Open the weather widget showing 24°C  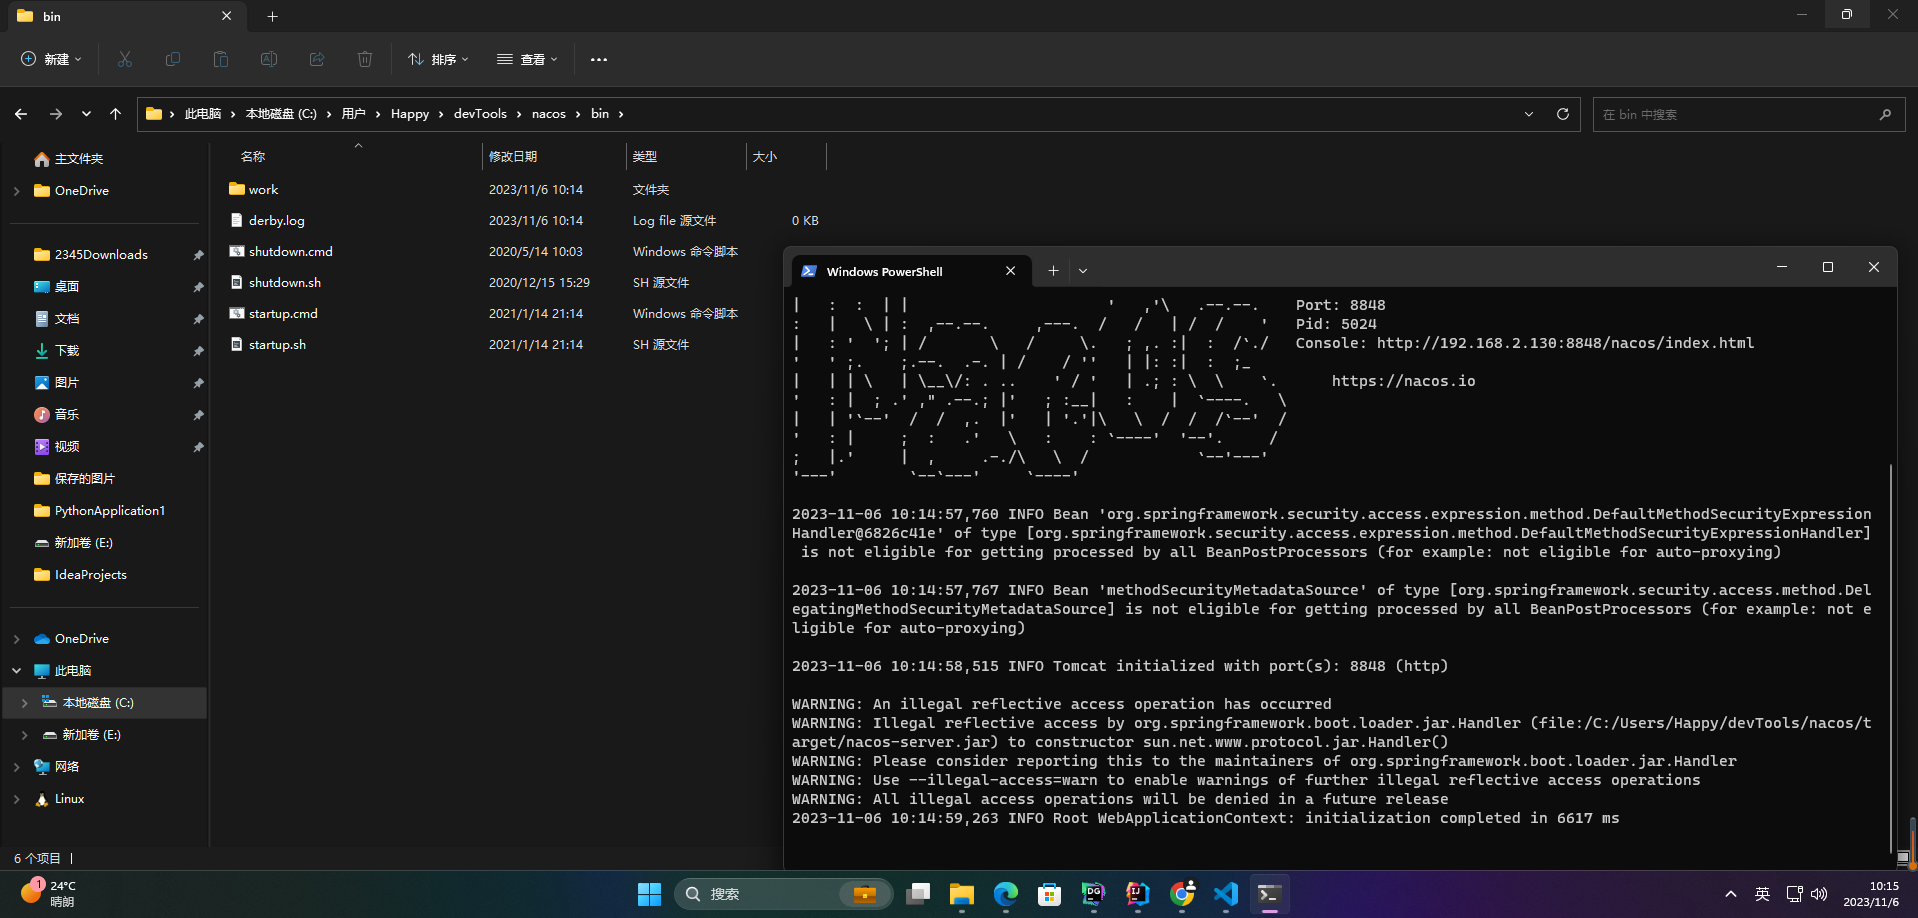point(48,893)
